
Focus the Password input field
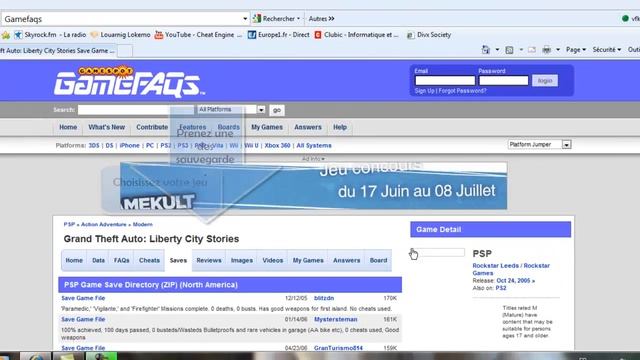[503, 81]
